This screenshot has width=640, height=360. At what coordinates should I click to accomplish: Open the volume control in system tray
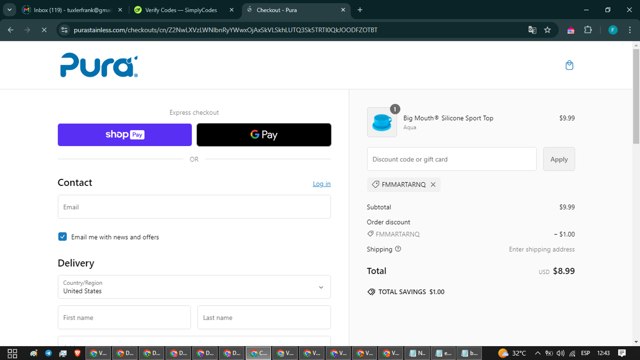pos(560,353)
